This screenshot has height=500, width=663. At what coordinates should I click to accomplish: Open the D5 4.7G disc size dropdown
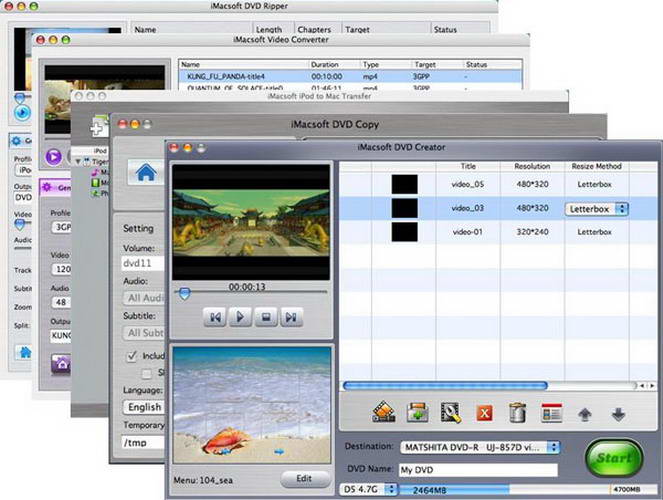tap(367, 489)
